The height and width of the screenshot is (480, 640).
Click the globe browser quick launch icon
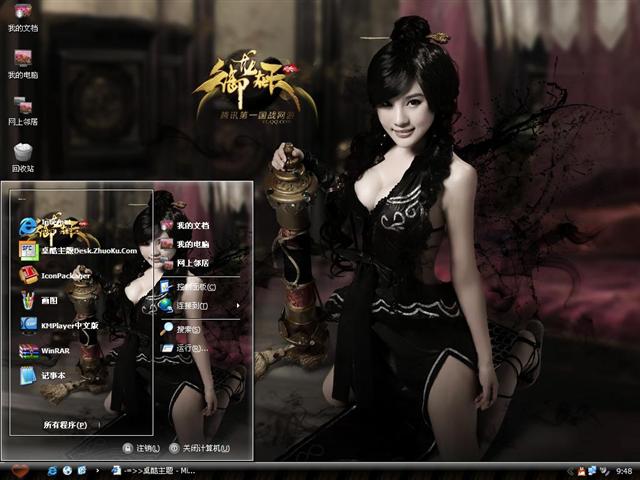pos(67,471)
